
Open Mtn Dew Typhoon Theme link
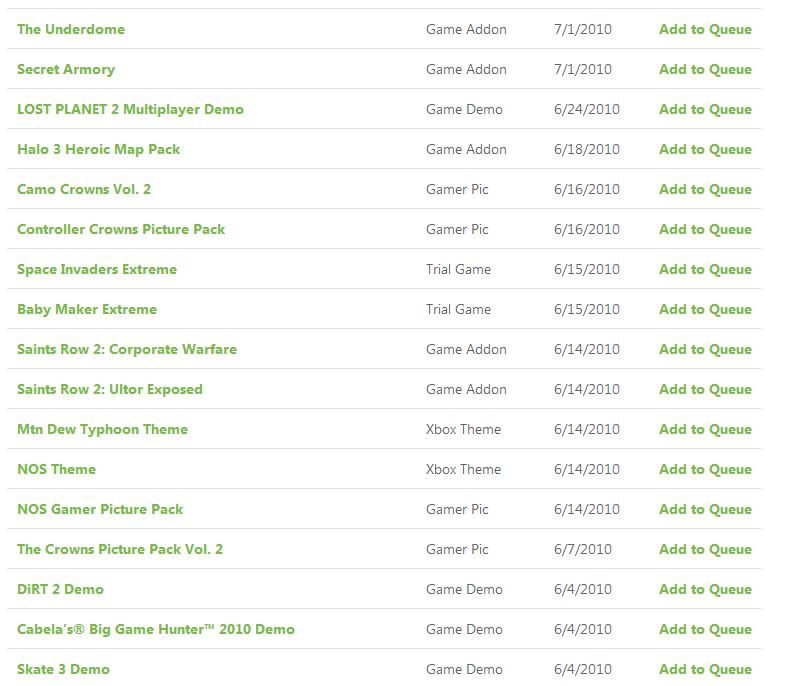pos(102,429)
